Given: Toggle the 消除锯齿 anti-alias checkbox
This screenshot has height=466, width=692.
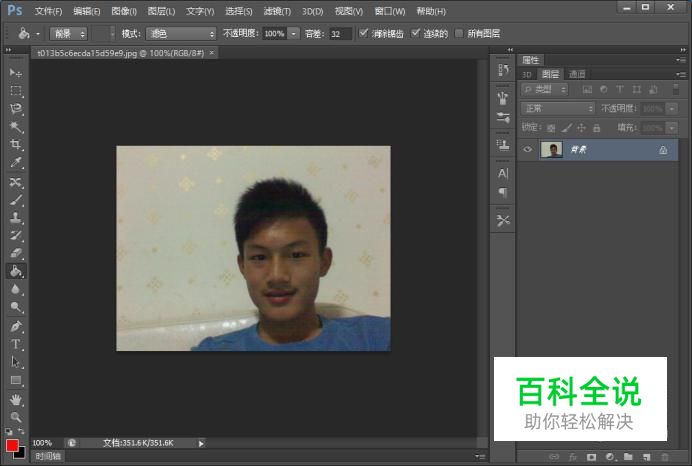Looking at the screenshot, I should pos(363,33).
